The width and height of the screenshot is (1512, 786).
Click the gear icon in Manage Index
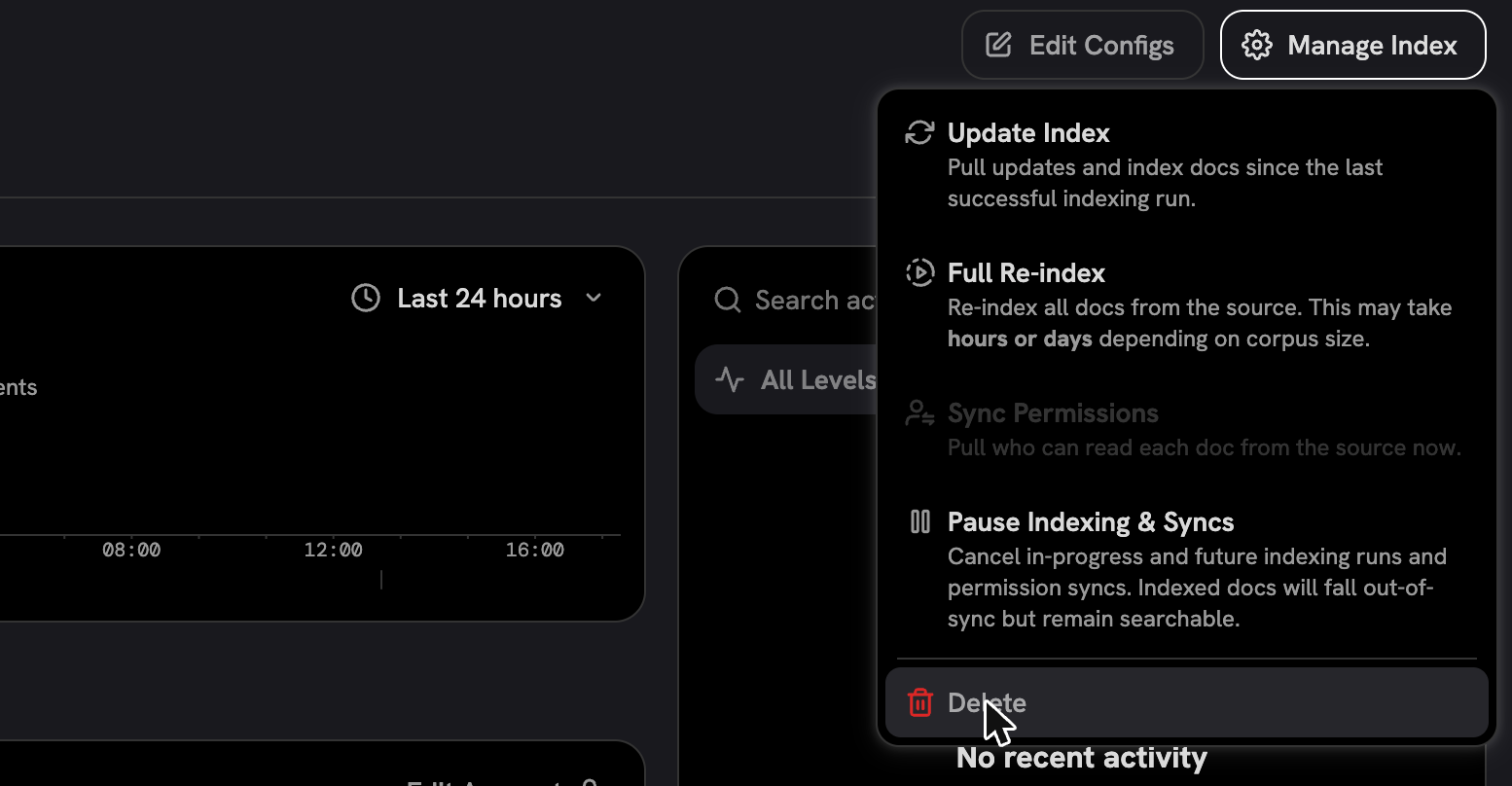point(1256,45)
